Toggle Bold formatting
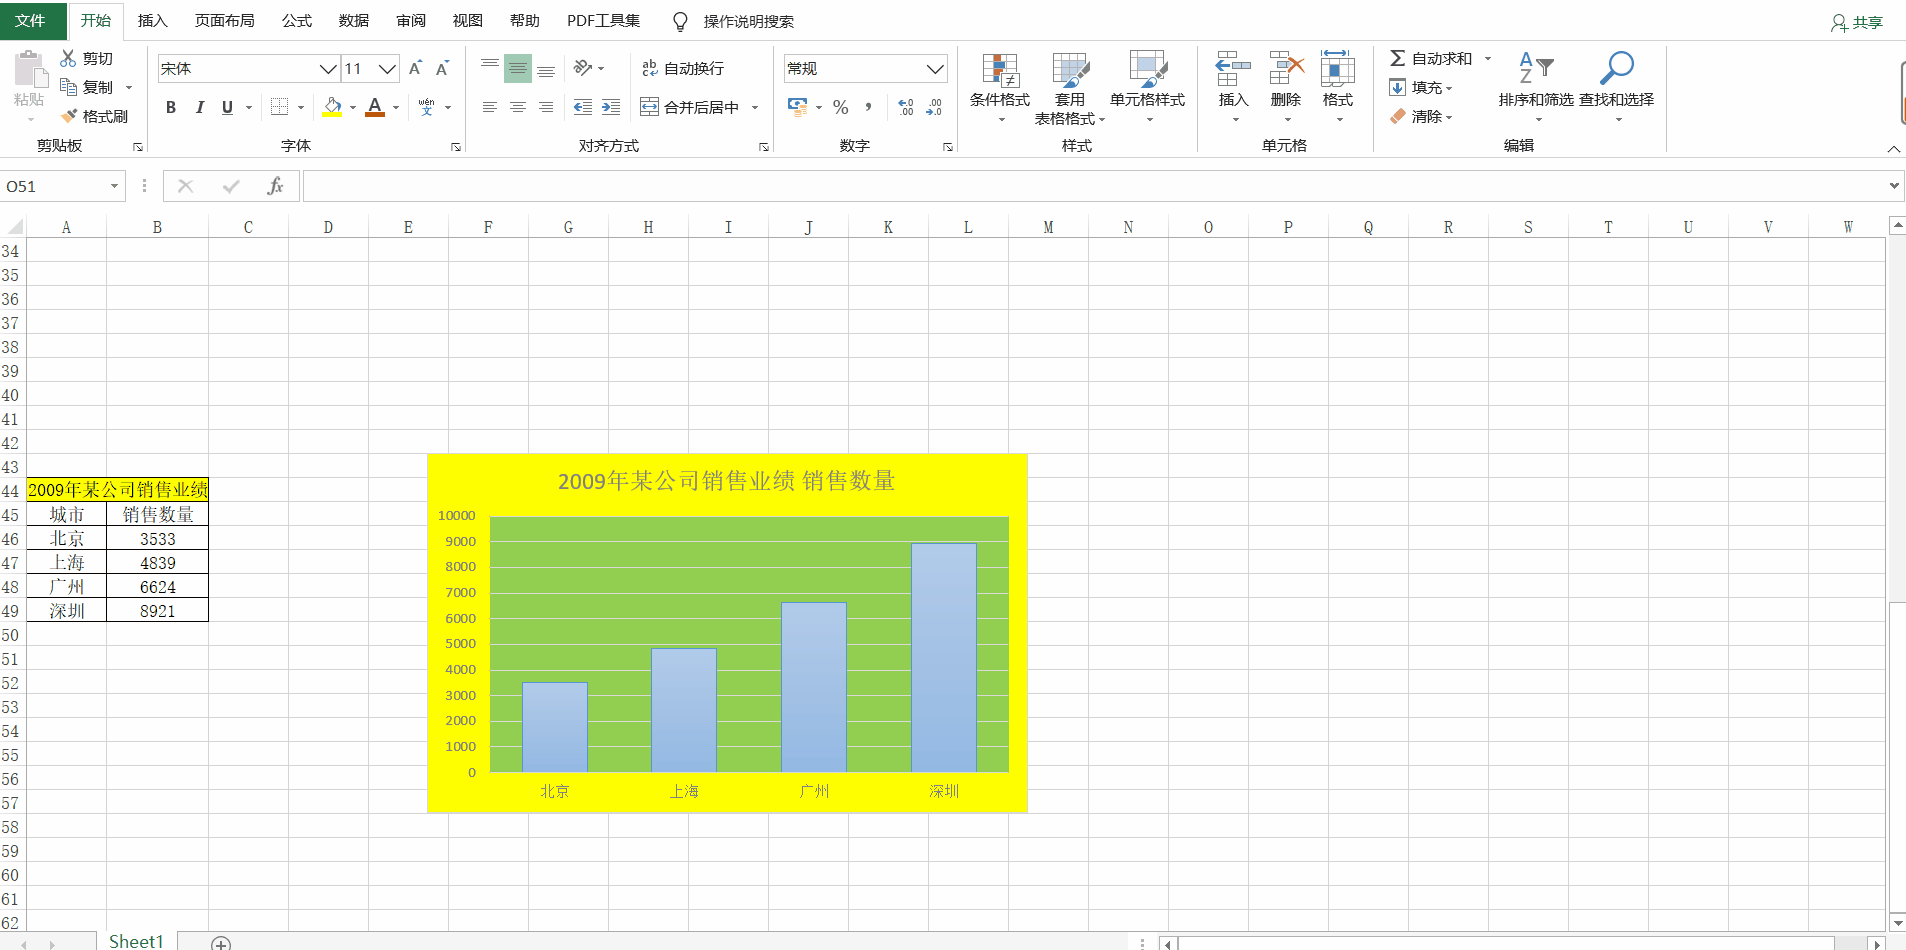 point(171,107)
